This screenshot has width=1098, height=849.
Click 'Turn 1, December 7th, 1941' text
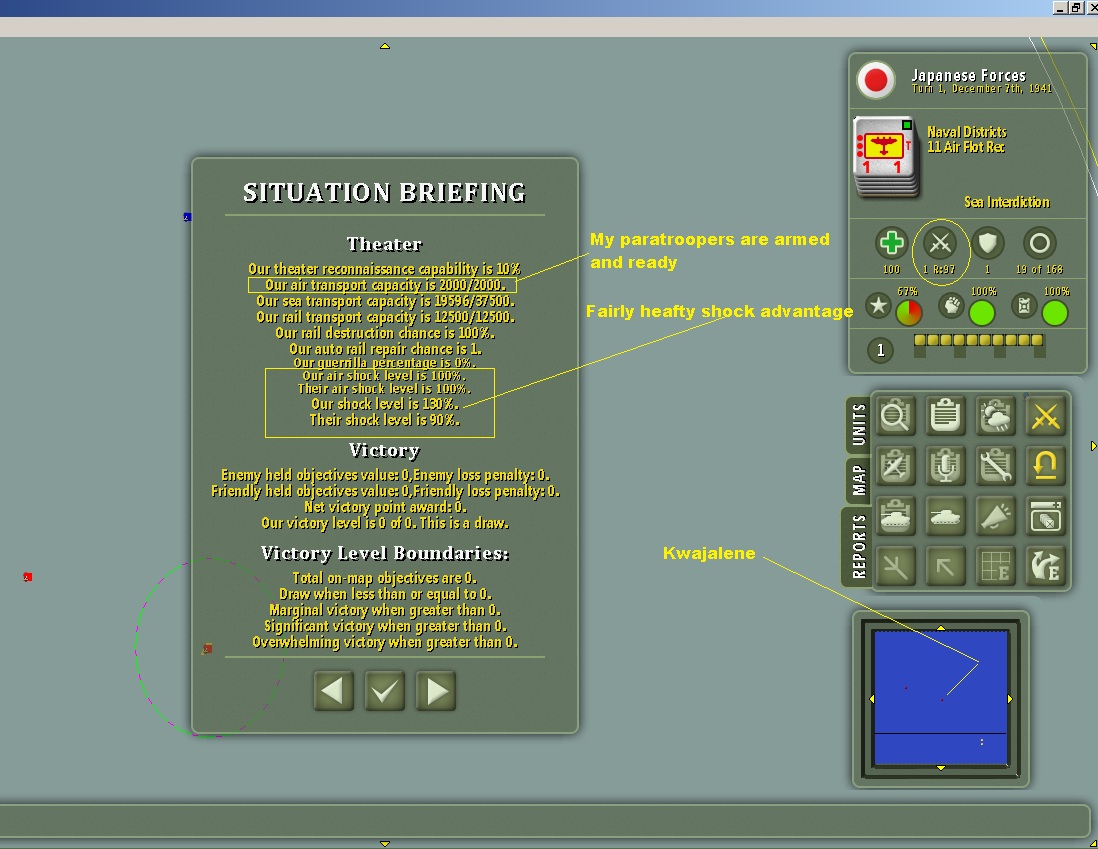pos(981,89)
